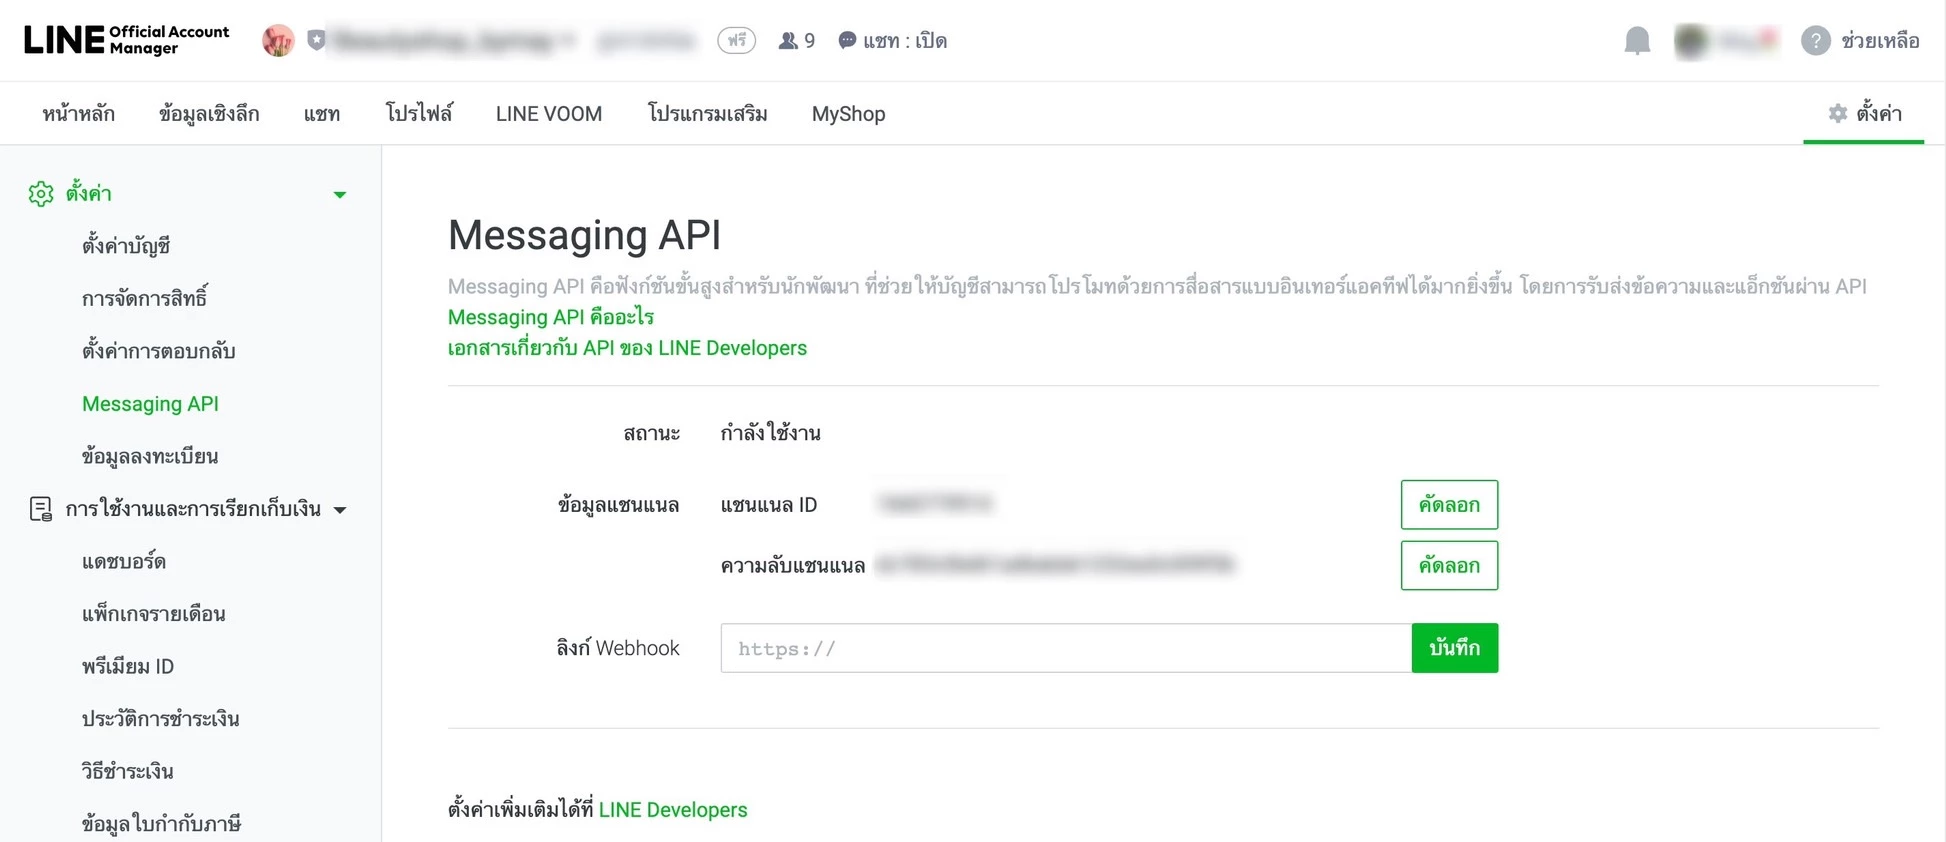1946x842 pixels.
Task: Open the LINE VOOM tab
Action: (549, 113)
